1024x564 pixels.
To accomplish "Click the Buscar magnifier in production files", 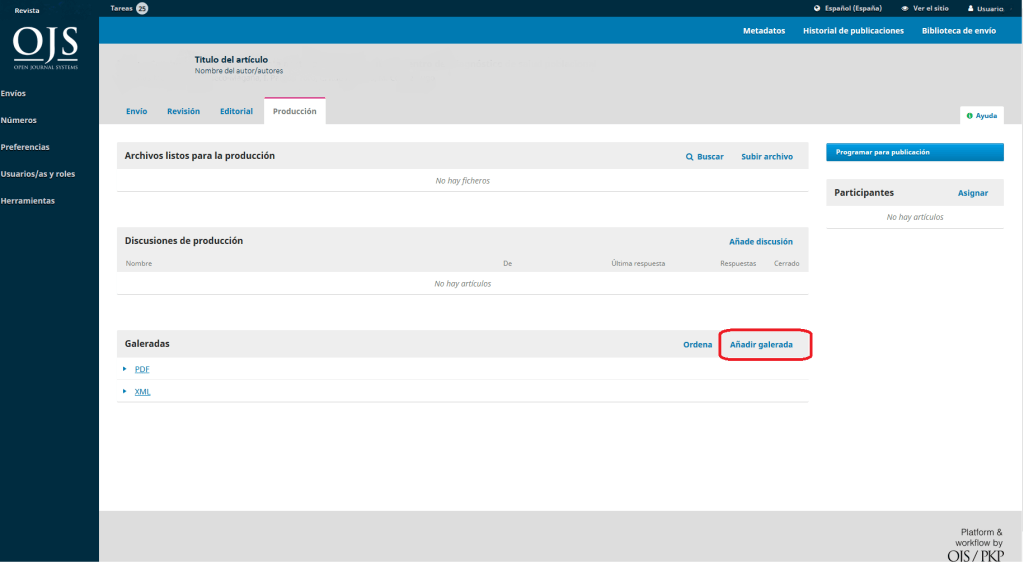I will (689, 157).
